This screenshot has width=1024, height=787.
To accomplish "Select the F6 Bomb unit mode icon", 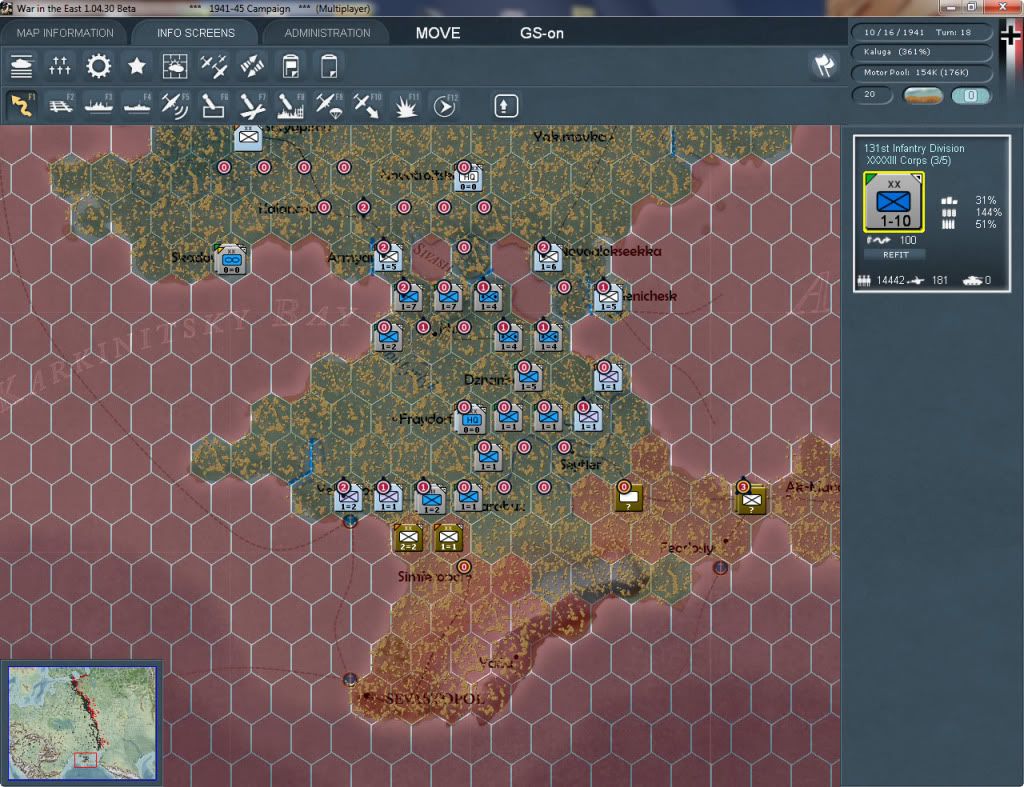I will click(x=214, y=106).
